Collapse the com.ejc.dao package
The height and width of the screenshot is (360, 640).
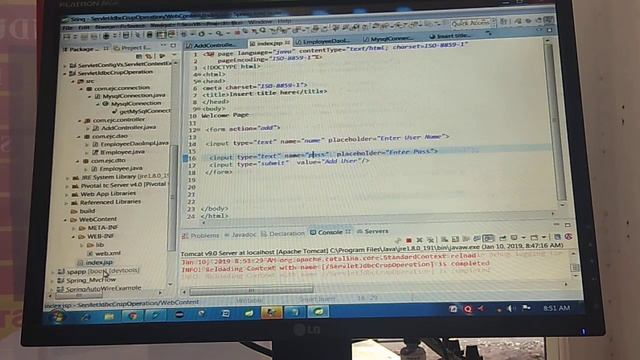[x=79, y=137]
